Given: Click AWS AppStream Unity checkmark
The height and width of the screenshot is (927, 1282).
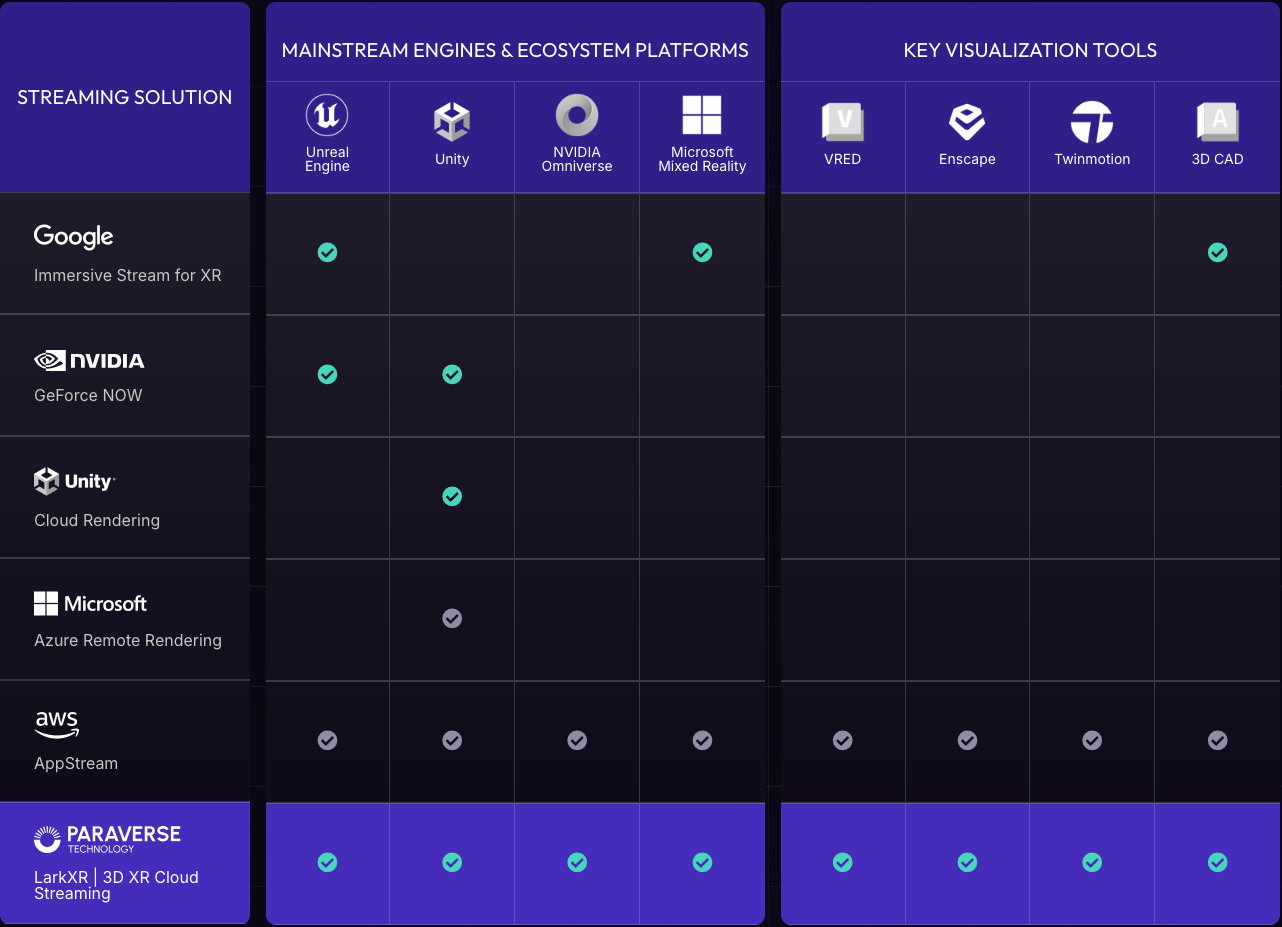Looking at the screenshot, I should (452, 740).
